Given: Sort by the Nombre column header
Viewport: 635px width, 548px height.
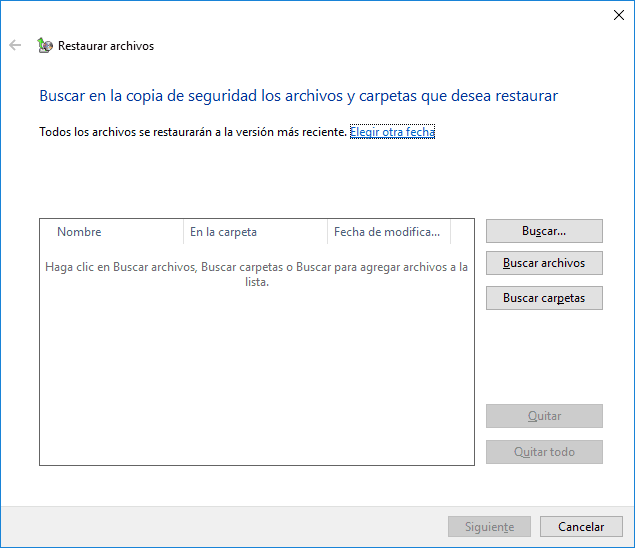Looking at the screenshot, I should click(112, 232).
